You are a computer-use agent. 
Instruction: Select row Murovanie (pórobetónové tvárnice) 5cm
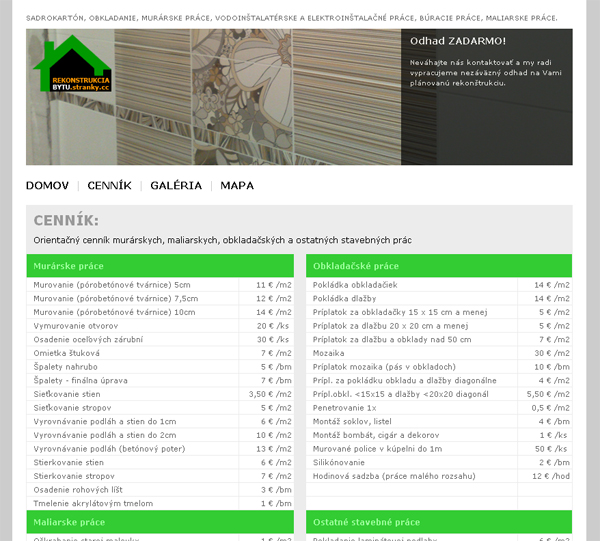(x=160, y=285)
